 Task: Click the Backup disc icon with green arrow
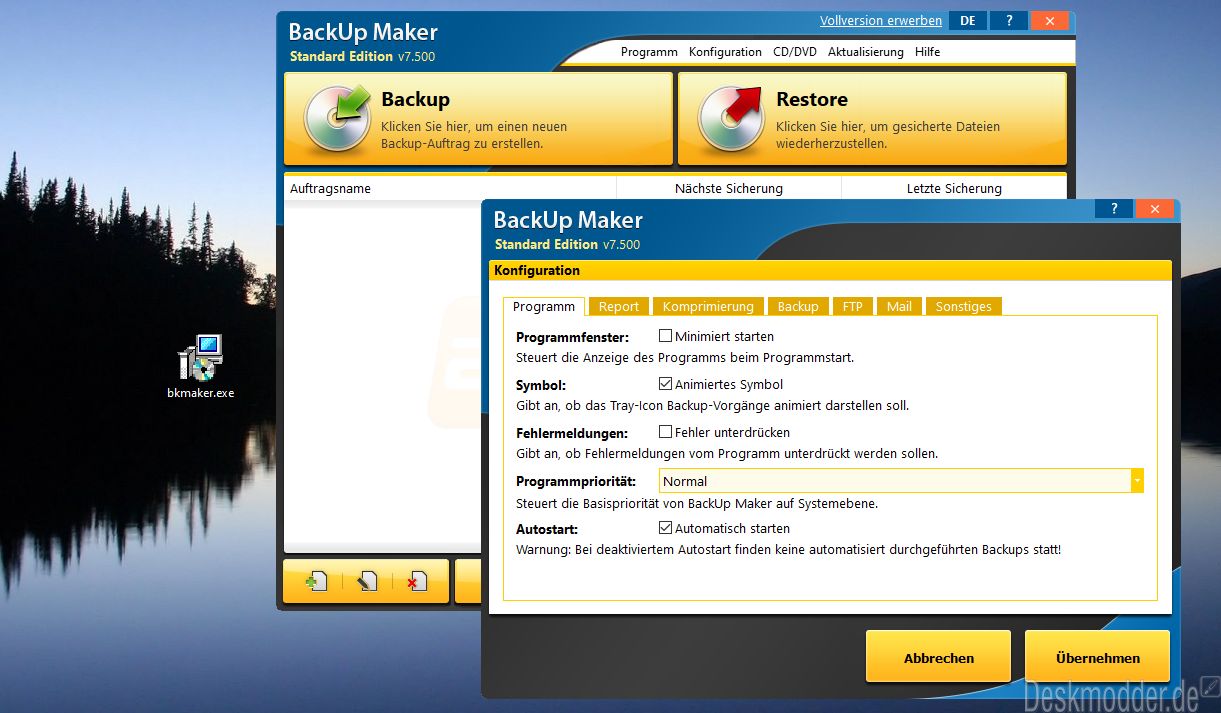336,118
